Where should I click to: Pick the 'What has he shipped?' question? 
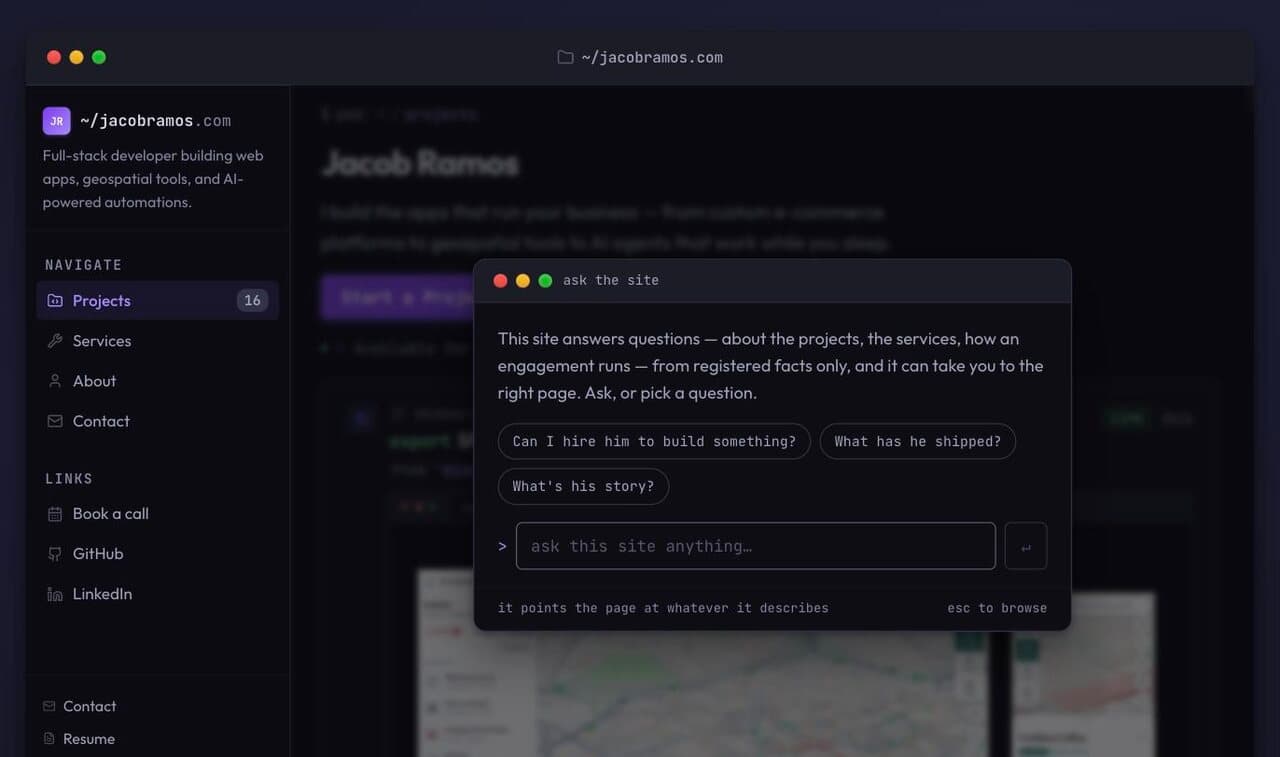point(917,441)
